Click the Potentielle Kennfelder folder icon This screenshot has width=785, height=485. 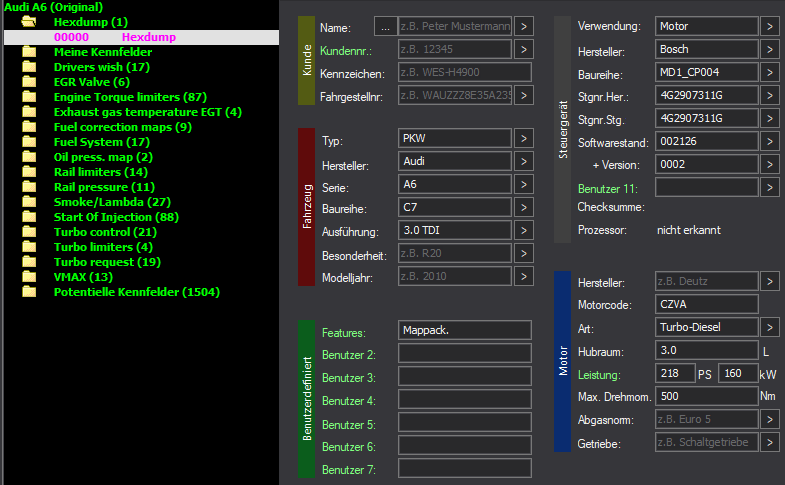point(29,292)
